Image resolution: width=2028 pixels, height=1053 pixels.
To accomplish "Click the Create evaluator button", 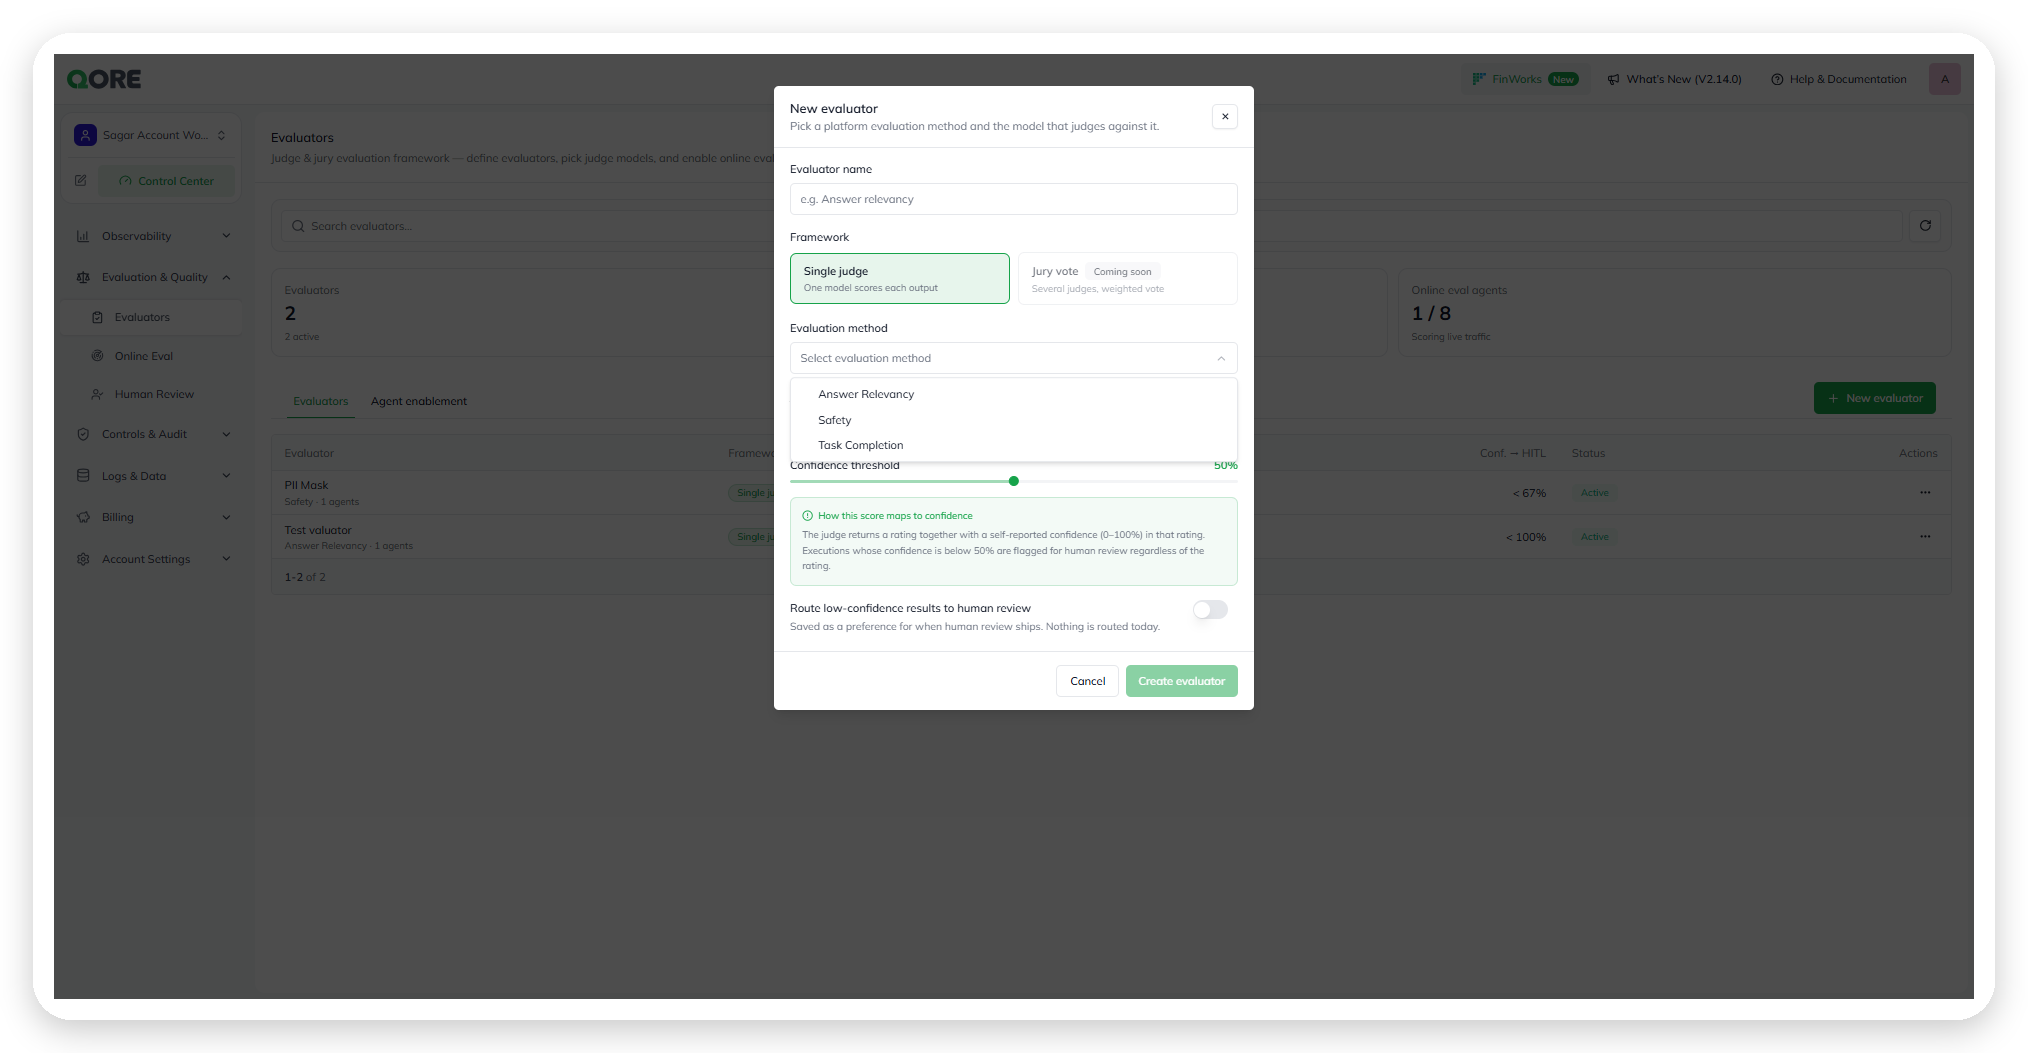I will click(1181, 681).
